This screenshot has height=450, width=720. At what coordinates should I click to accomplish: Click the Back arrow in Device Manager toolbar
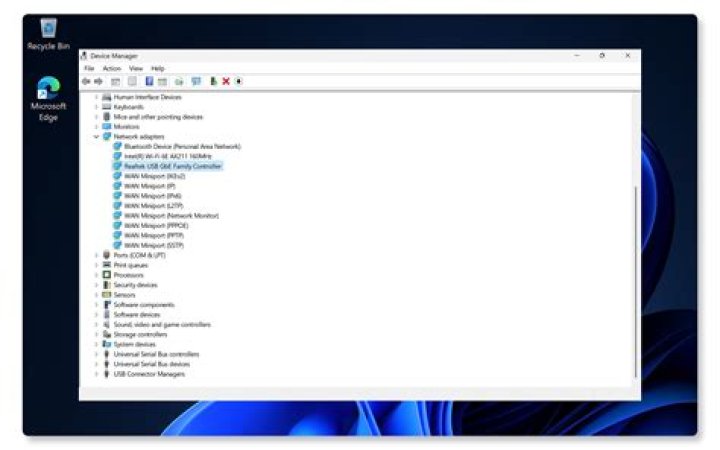86,81
